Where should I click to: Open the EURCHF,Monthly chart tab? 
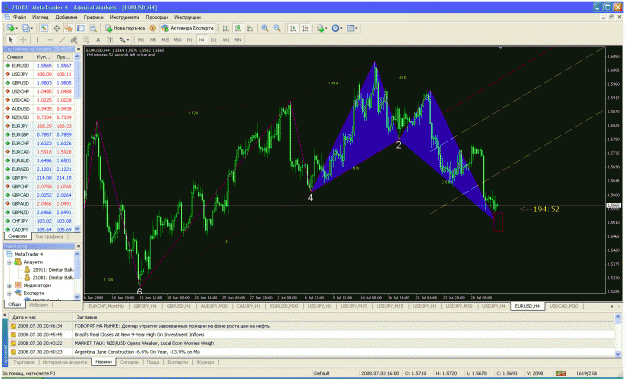106,306
